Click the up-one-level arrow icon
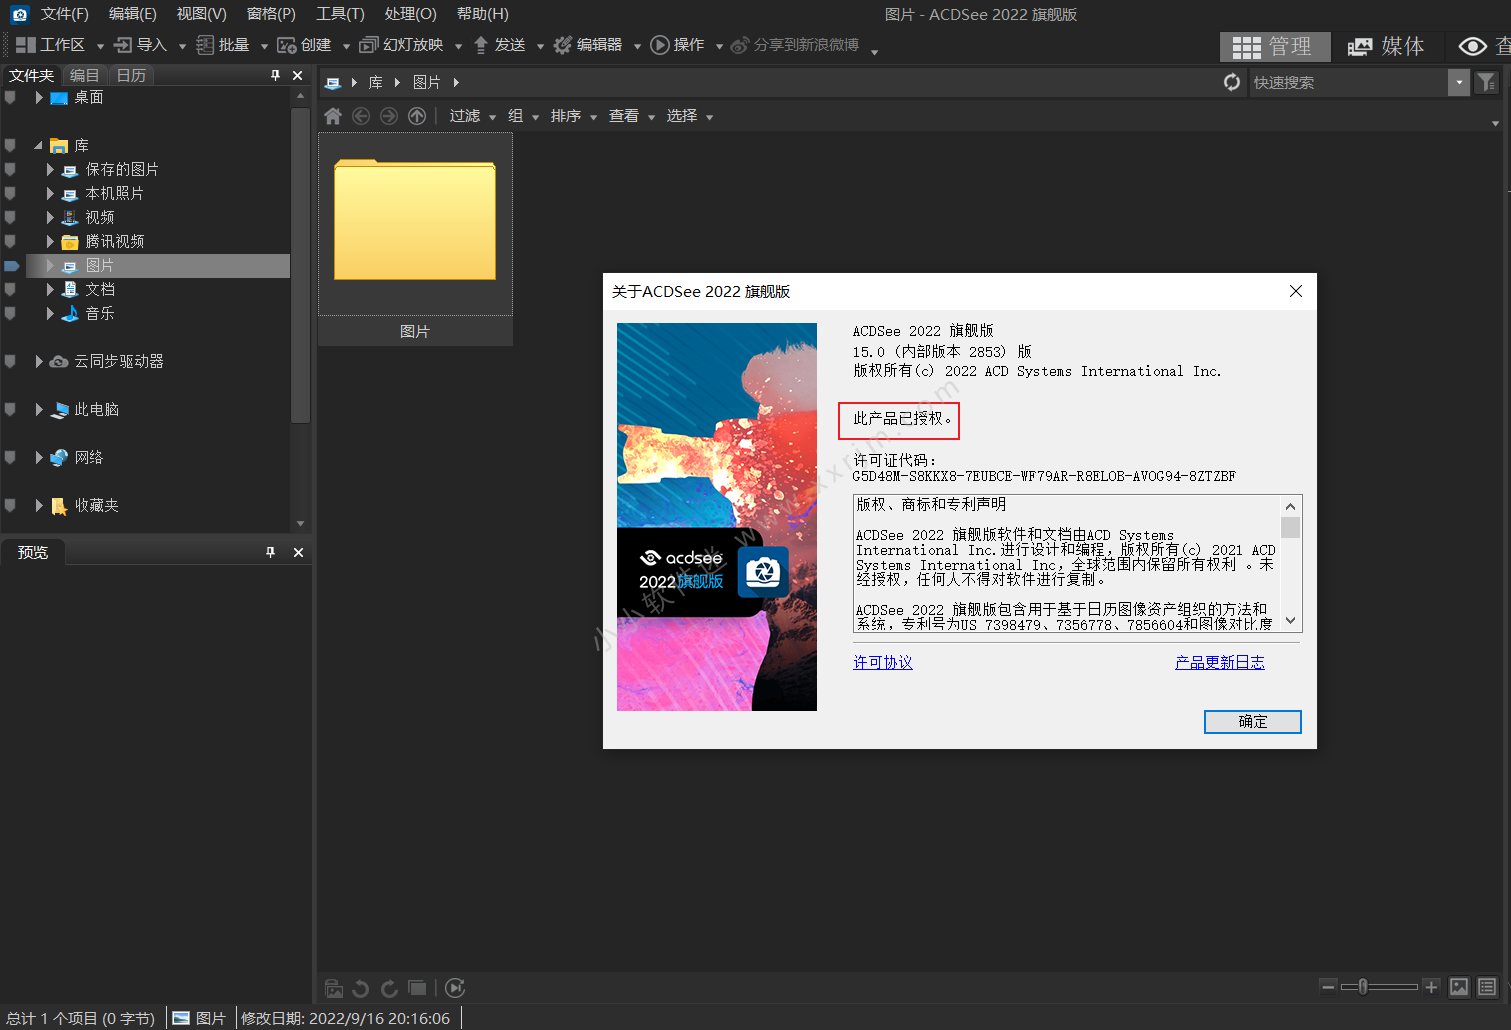The image size is (1511, 1030). tap(417, 116)
